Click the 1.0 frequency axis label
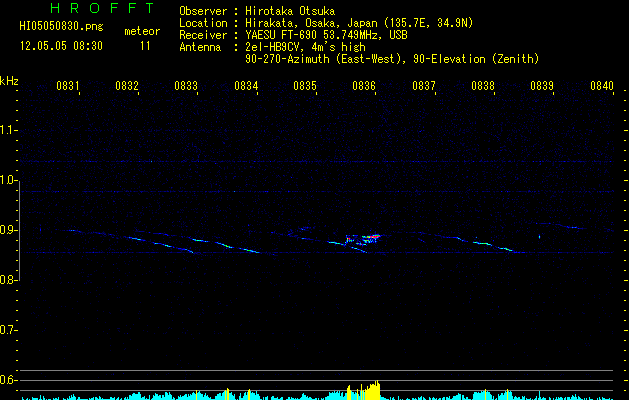The image size is (629, 400). 8,180
